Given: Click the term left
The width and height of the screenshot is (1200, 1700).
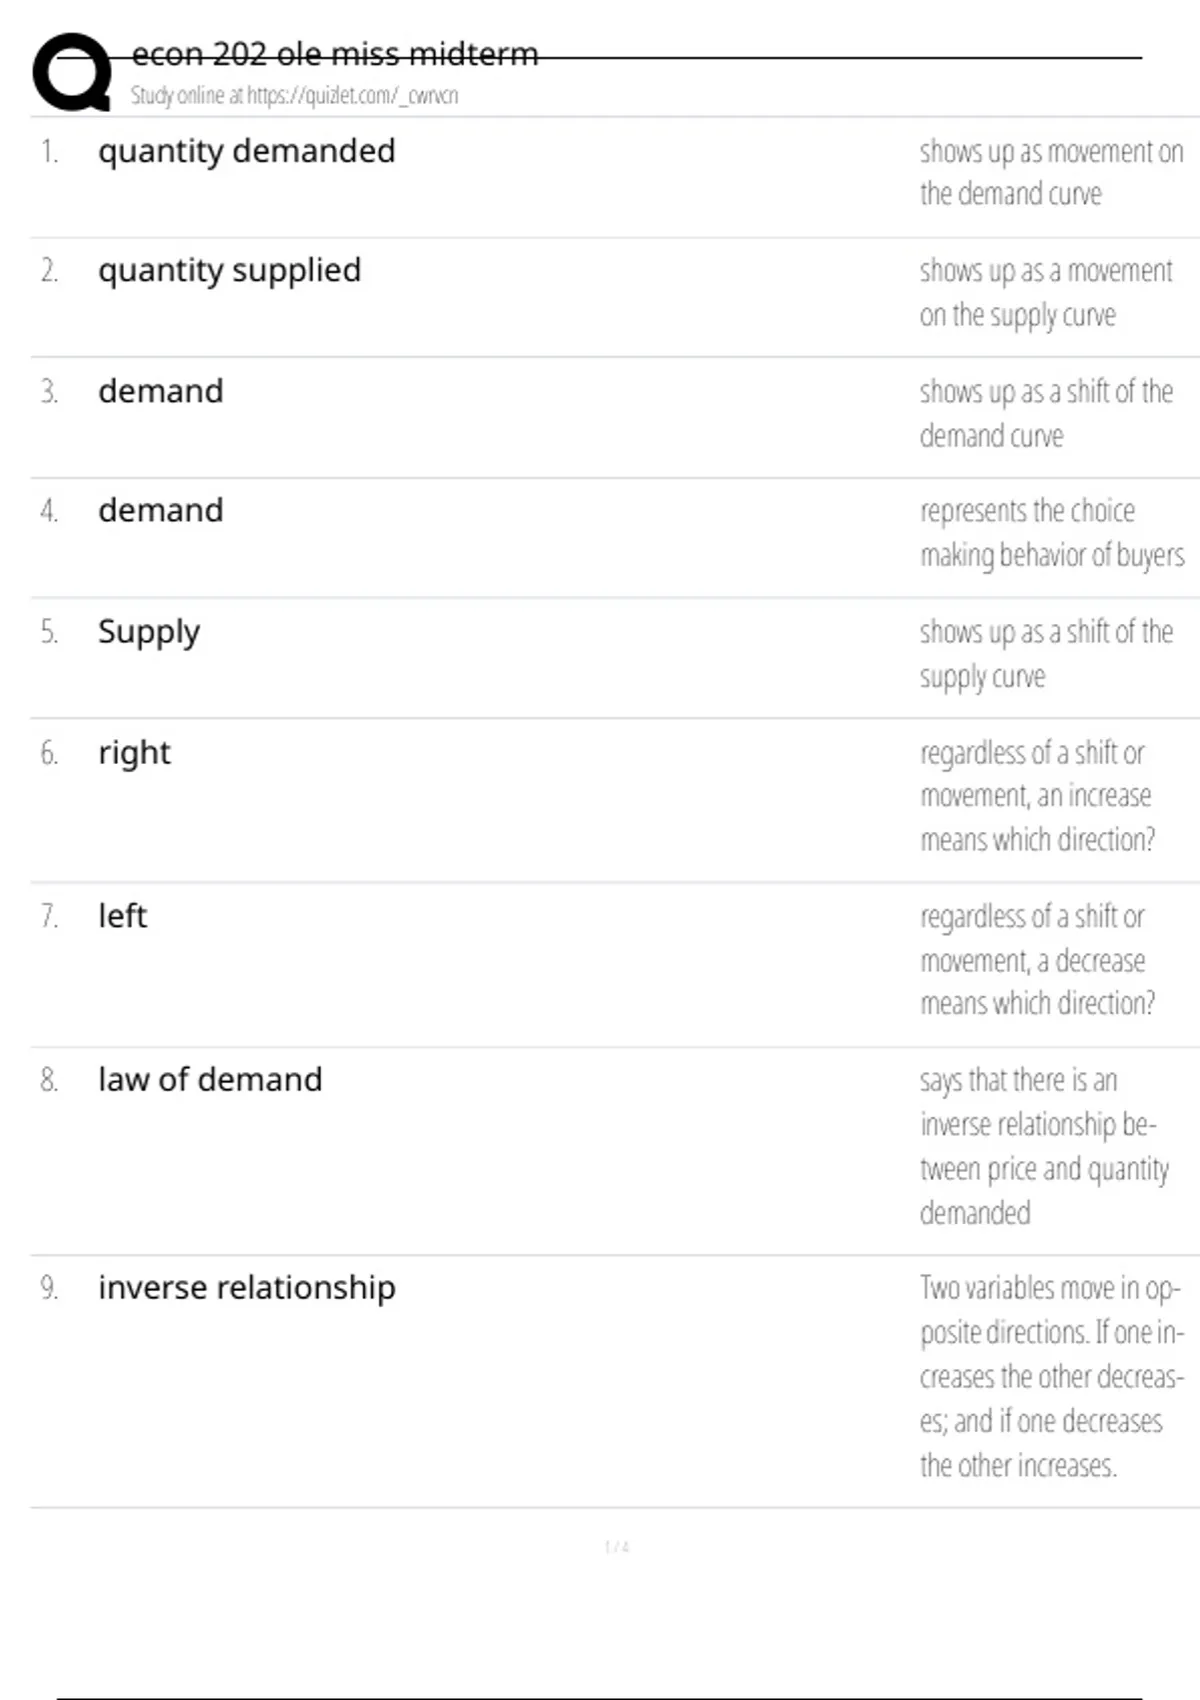Looking at the screenshot, I should [x=122, y=916].
